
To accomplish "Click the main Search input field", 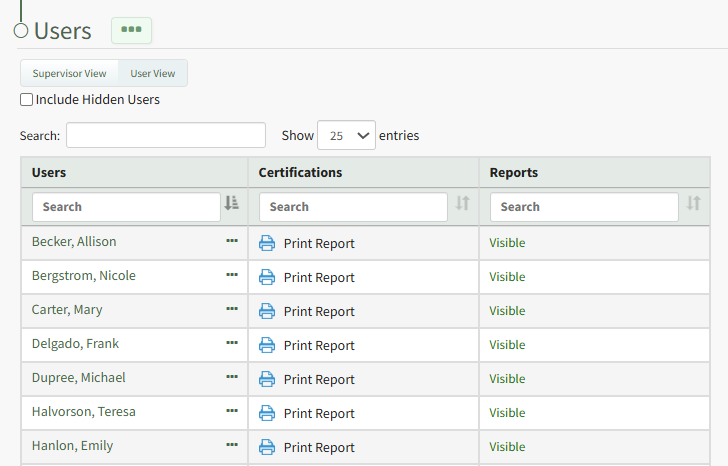I will pos(165,135).
